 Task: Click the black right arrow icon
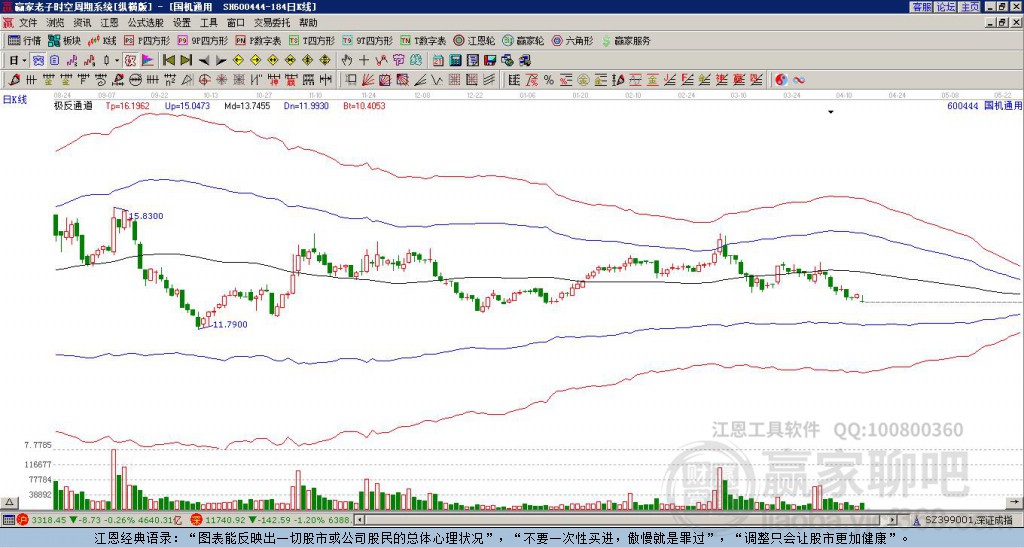[221, 60]
